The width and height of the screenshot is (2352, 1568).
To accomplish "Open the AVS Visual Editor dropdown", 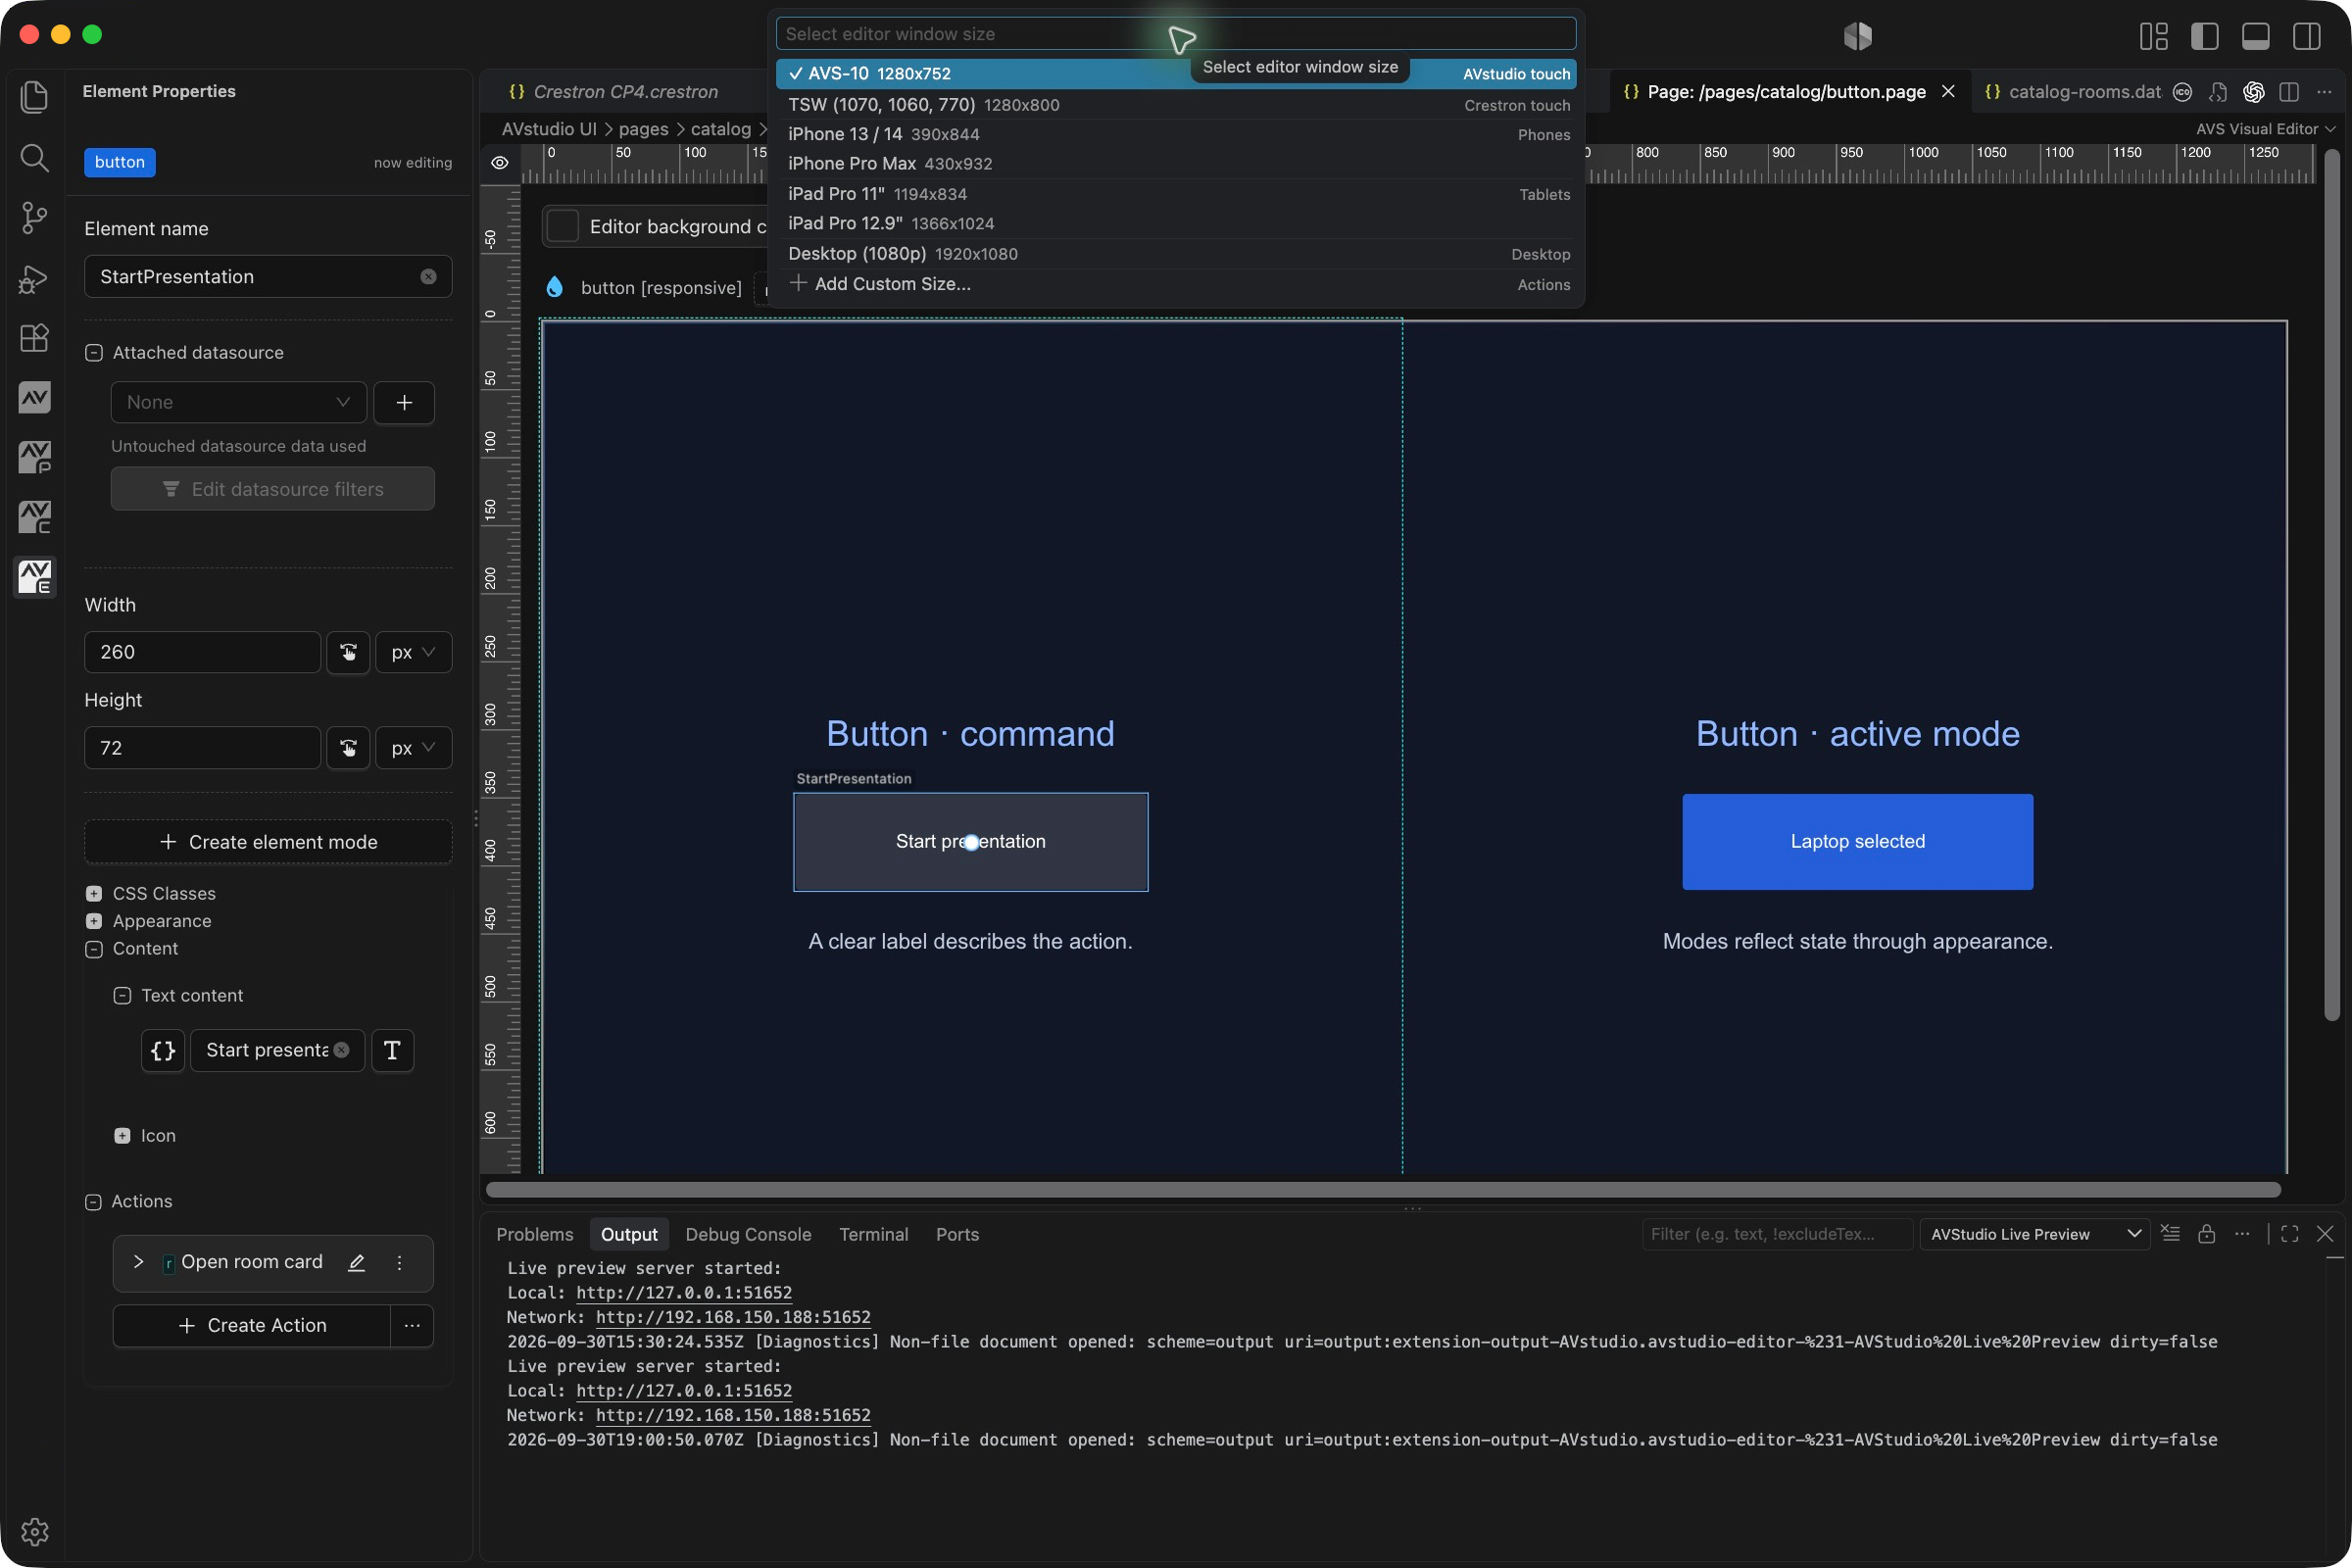I will 2265,128.
